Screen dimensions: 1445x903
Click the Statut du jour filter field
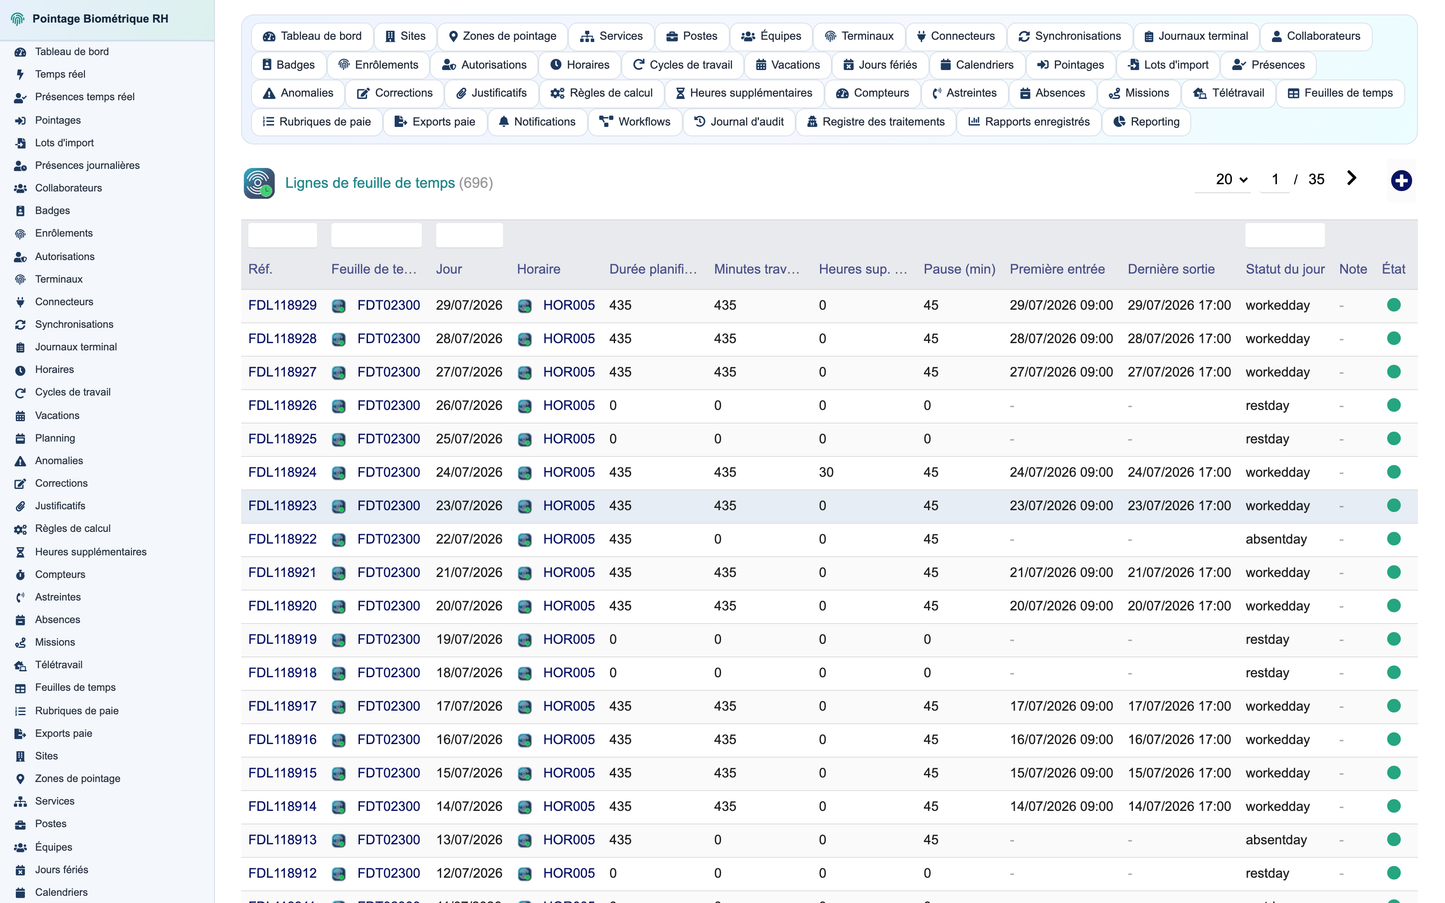coord(1285,235)
